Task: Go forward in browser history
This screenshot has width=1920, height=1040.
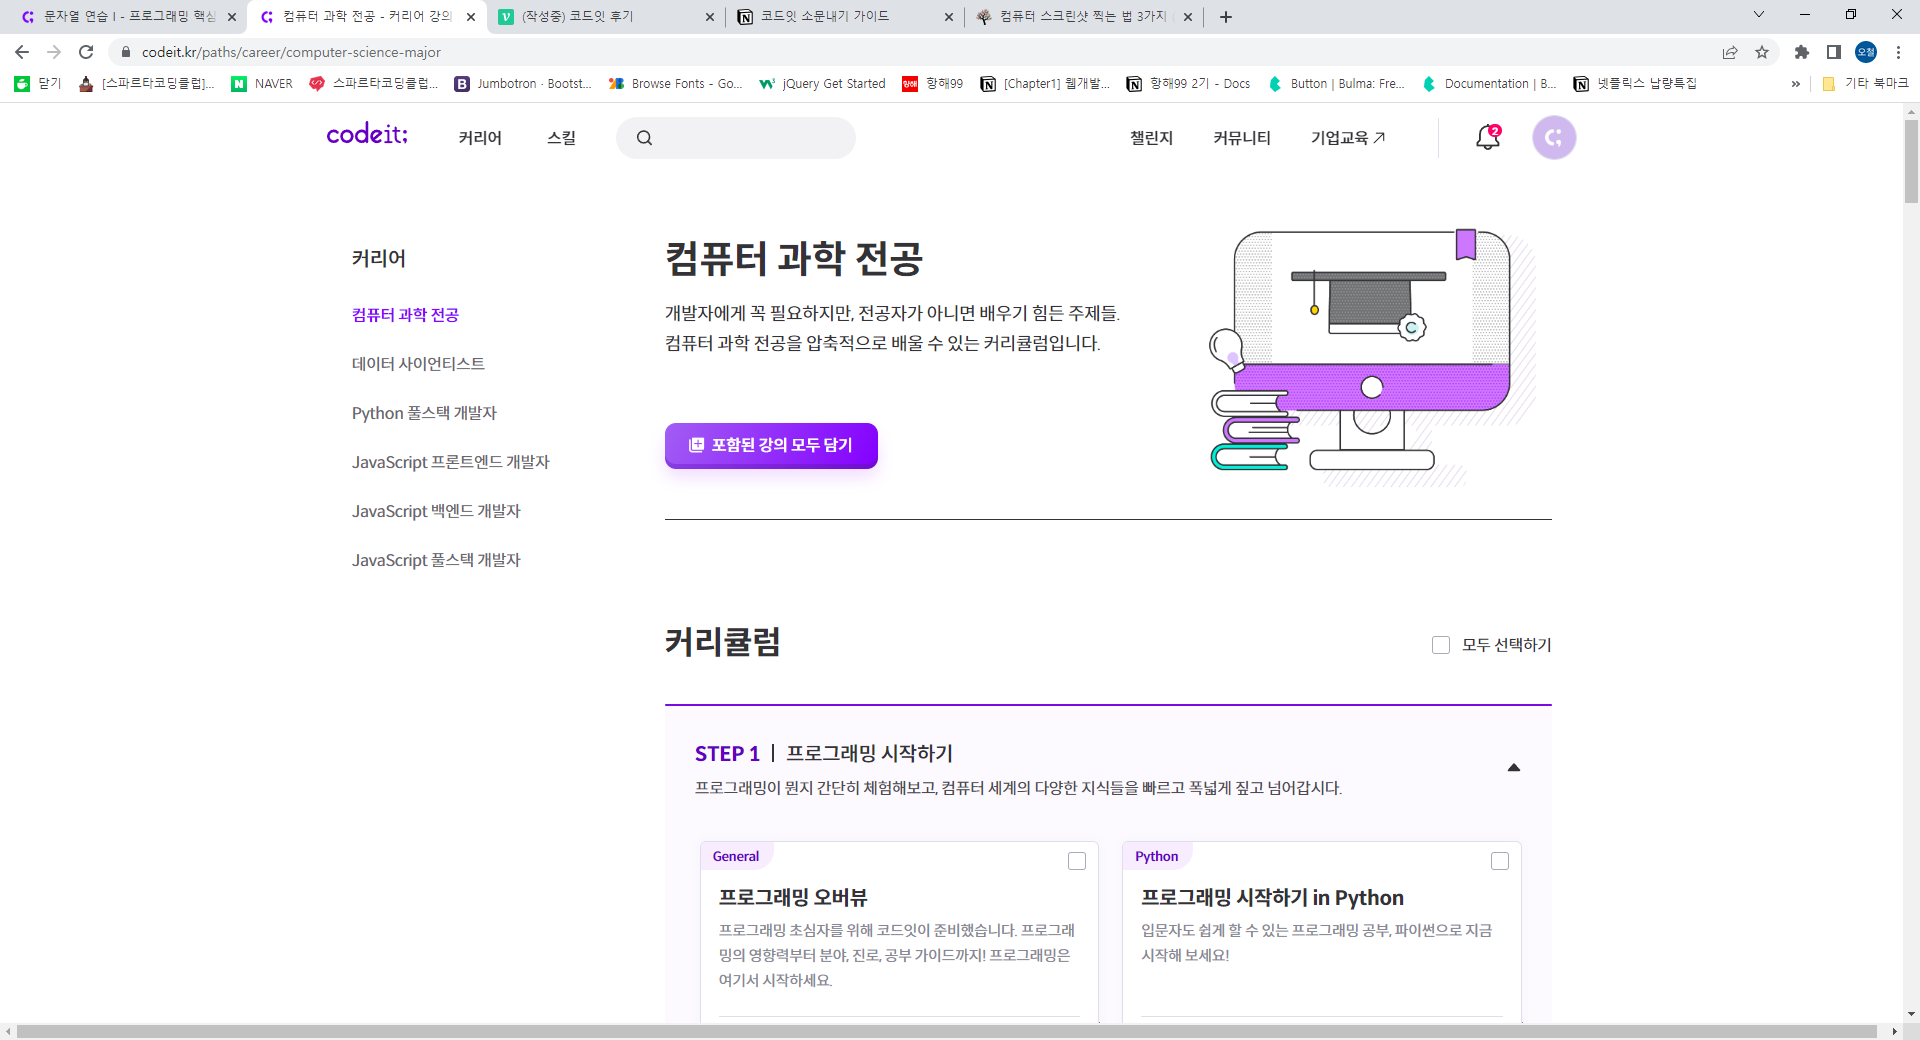Action: (54, 52)
